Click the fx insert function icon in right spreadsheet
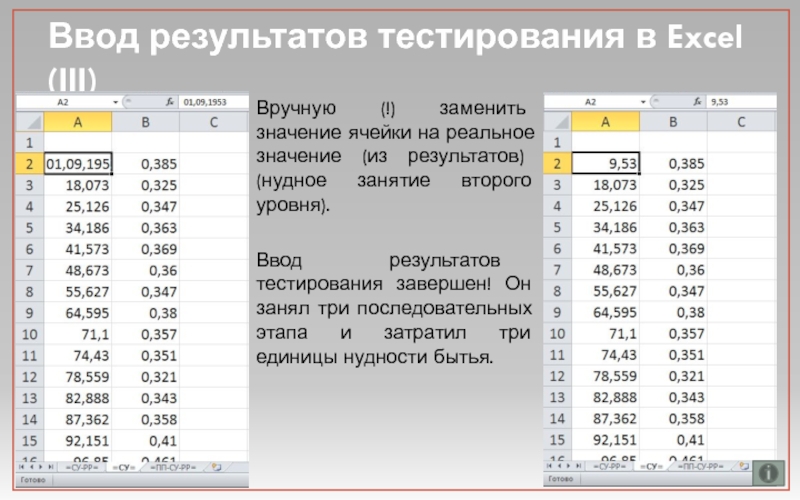The height and width of the screenshot is (500, 800). pos(697,102)
